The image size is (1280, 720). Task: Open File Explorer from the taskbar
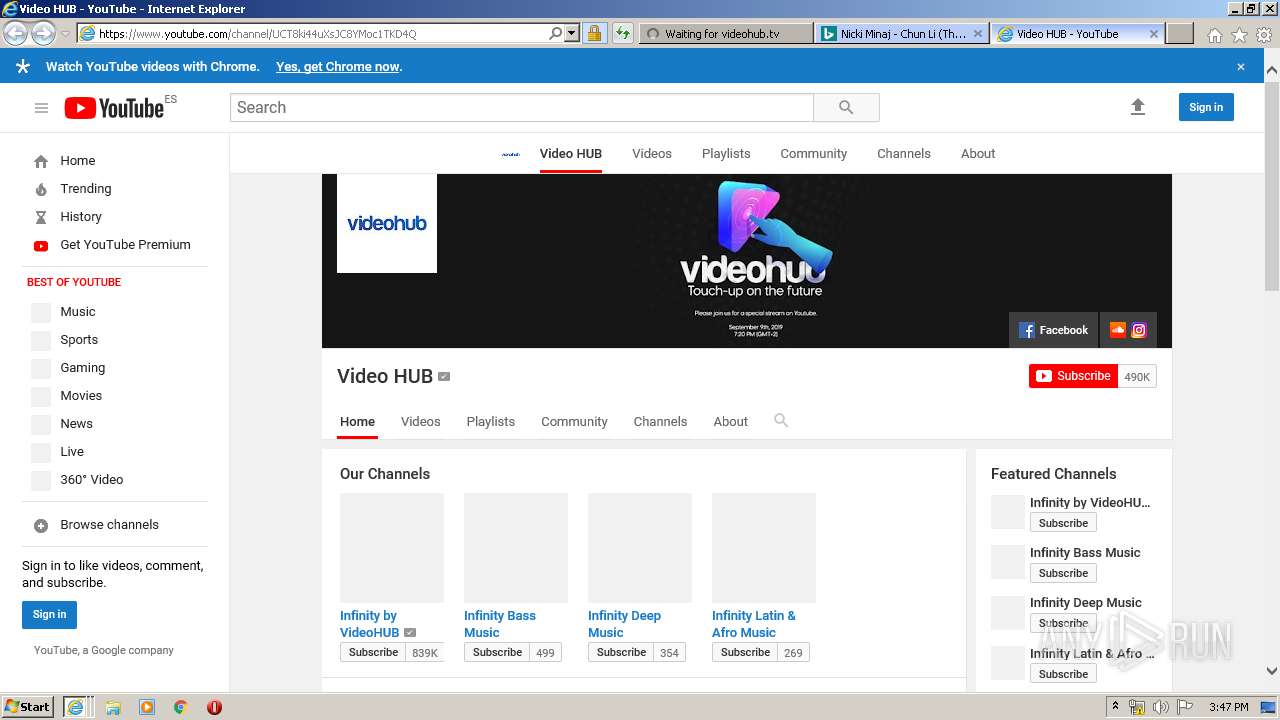pos(113,707)
